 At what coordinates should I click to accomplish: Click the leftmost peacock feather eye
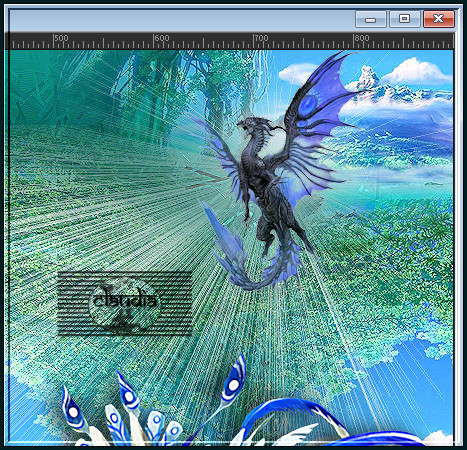[73, 412]
